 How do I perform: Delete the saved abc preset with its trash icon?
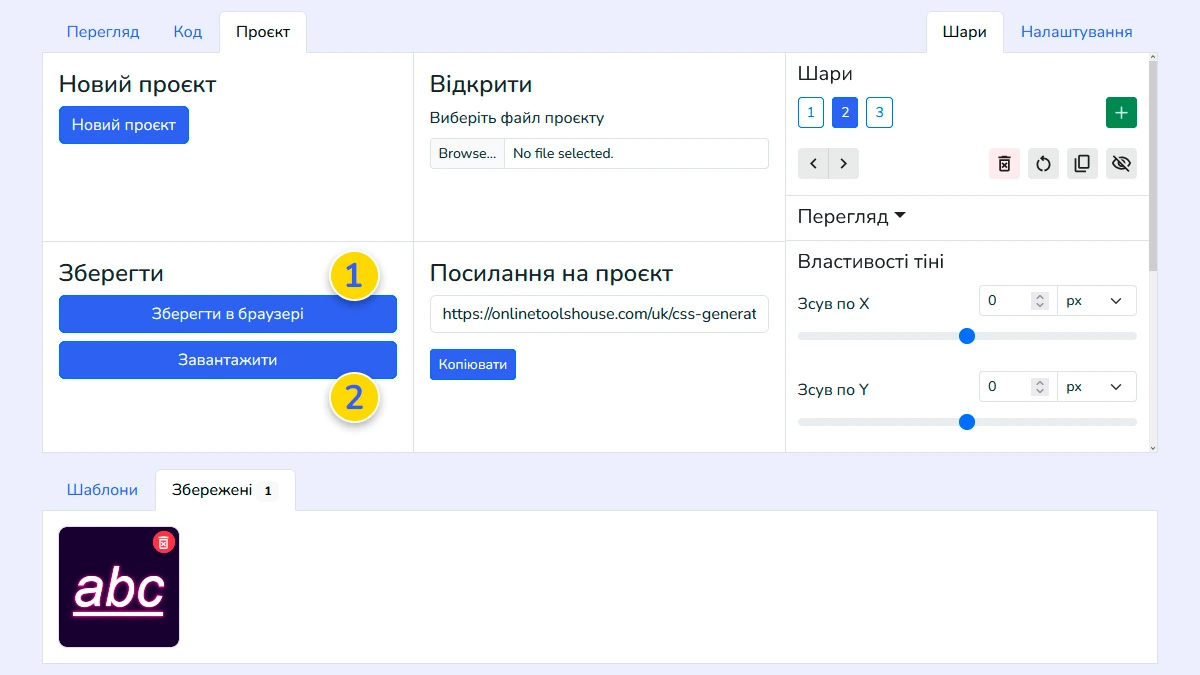coord(163,541)
